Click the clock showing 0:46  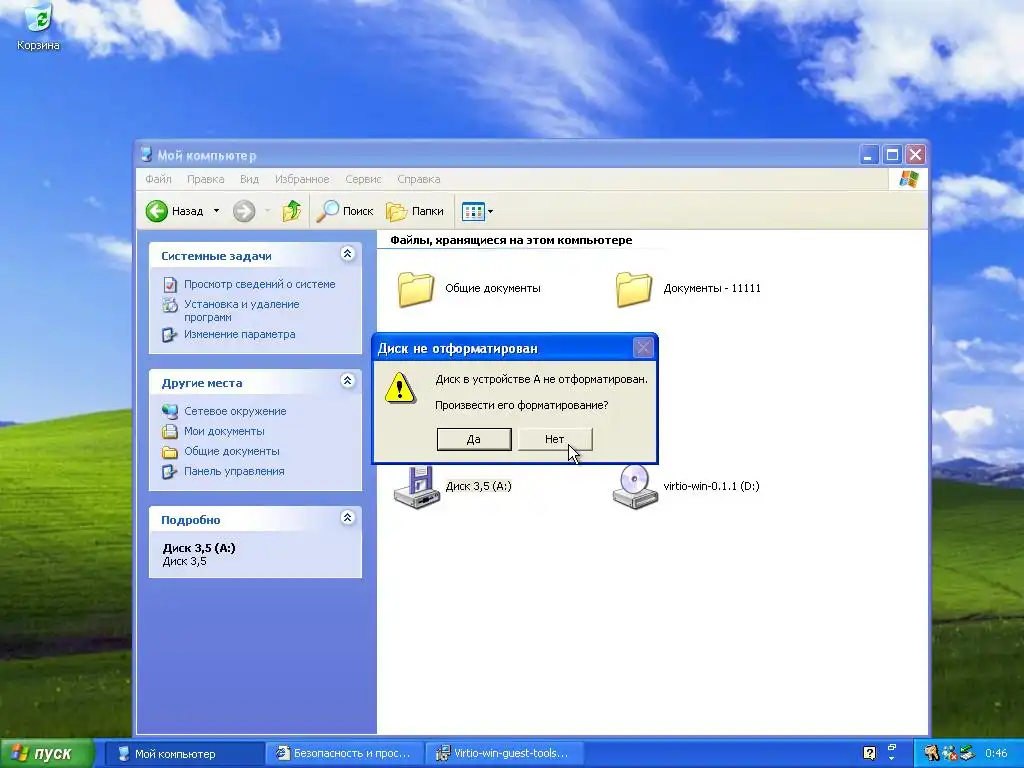996,754
